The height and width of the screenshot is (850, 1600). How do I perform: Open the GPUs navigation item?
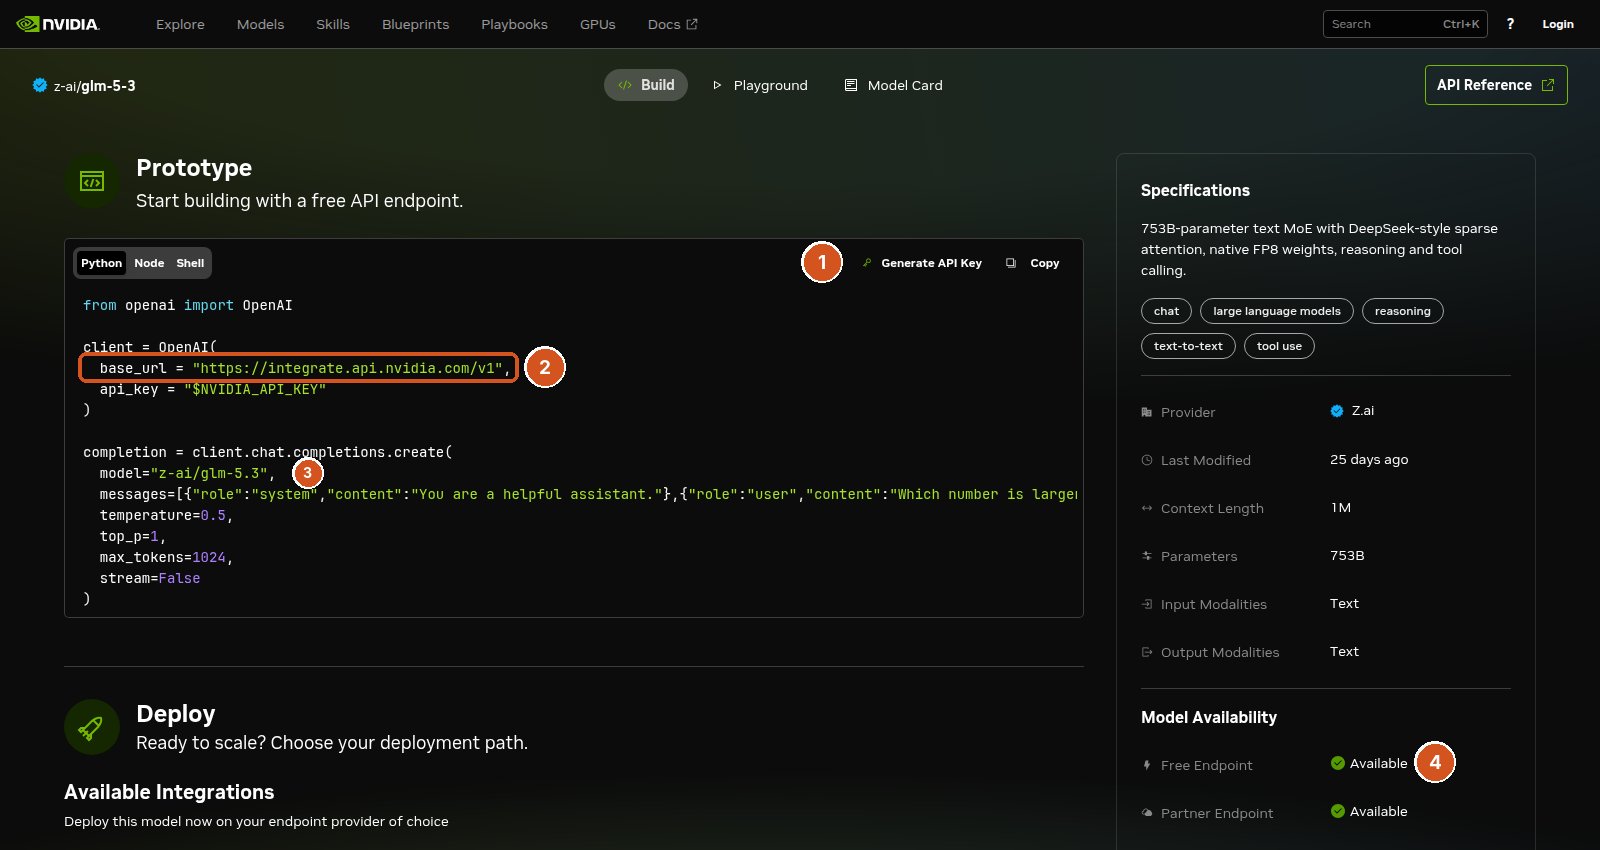click(598, 24)
